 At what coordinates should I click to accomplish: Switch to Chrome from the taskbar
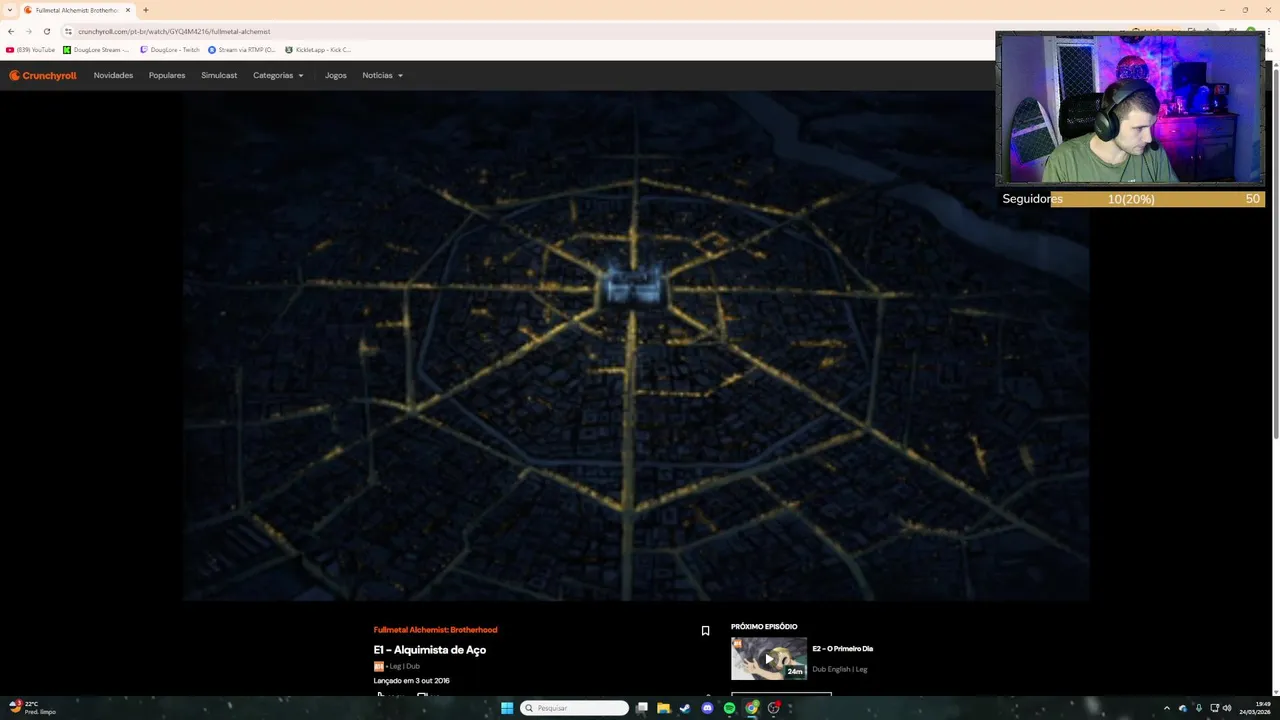click(x=751, y=708)
